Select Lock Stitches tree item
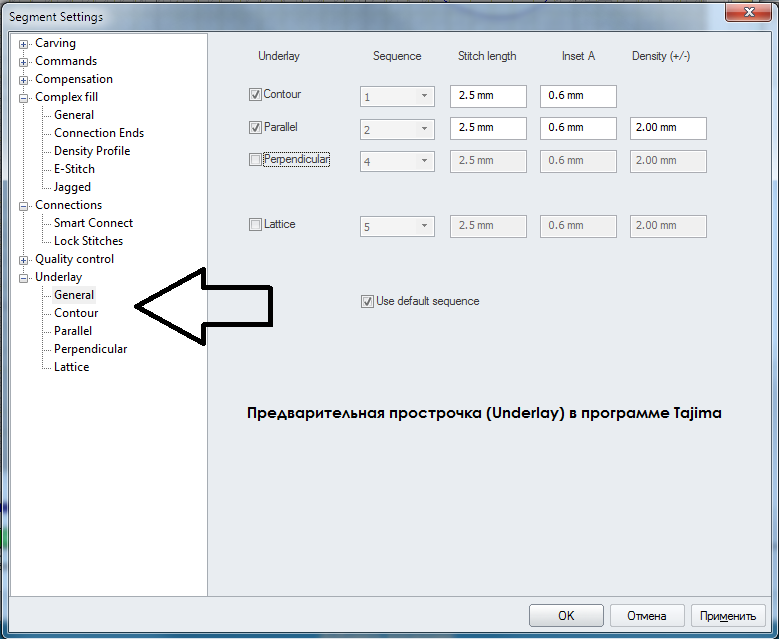This screenshot has height=639, width=779. click(88, 241)
